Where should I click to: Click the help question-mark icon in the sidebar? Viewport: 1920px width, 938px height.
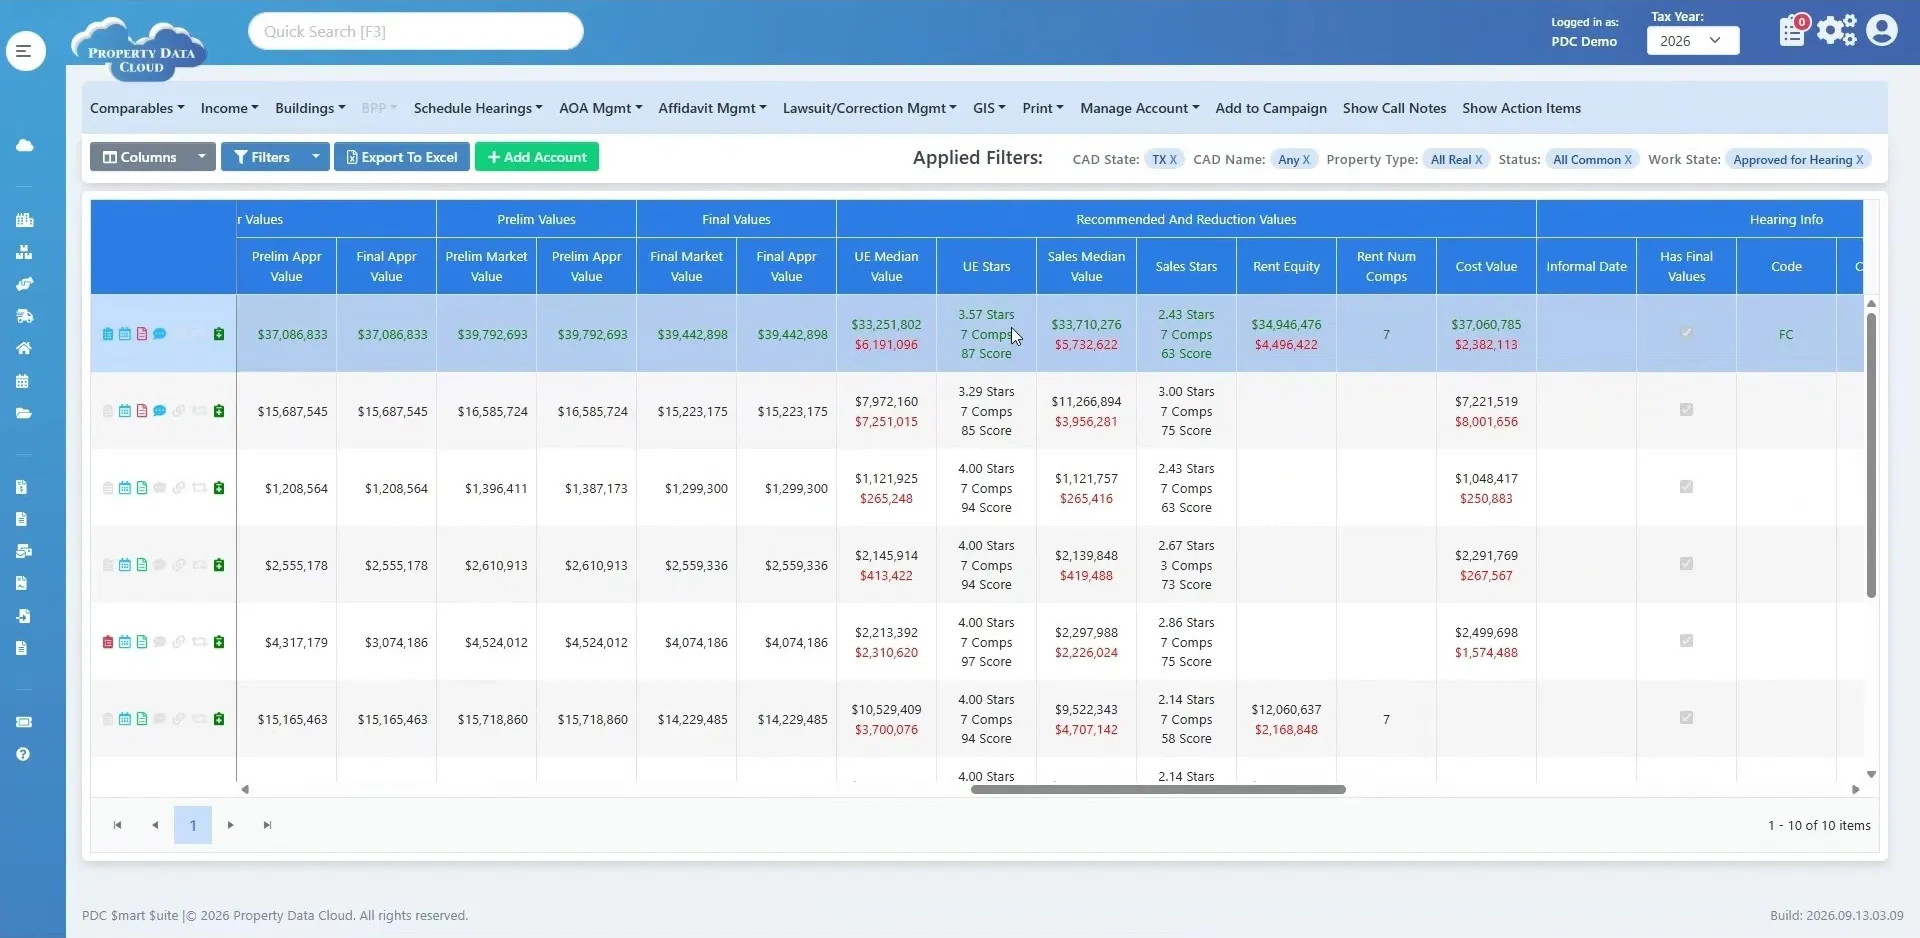point(24,754)
